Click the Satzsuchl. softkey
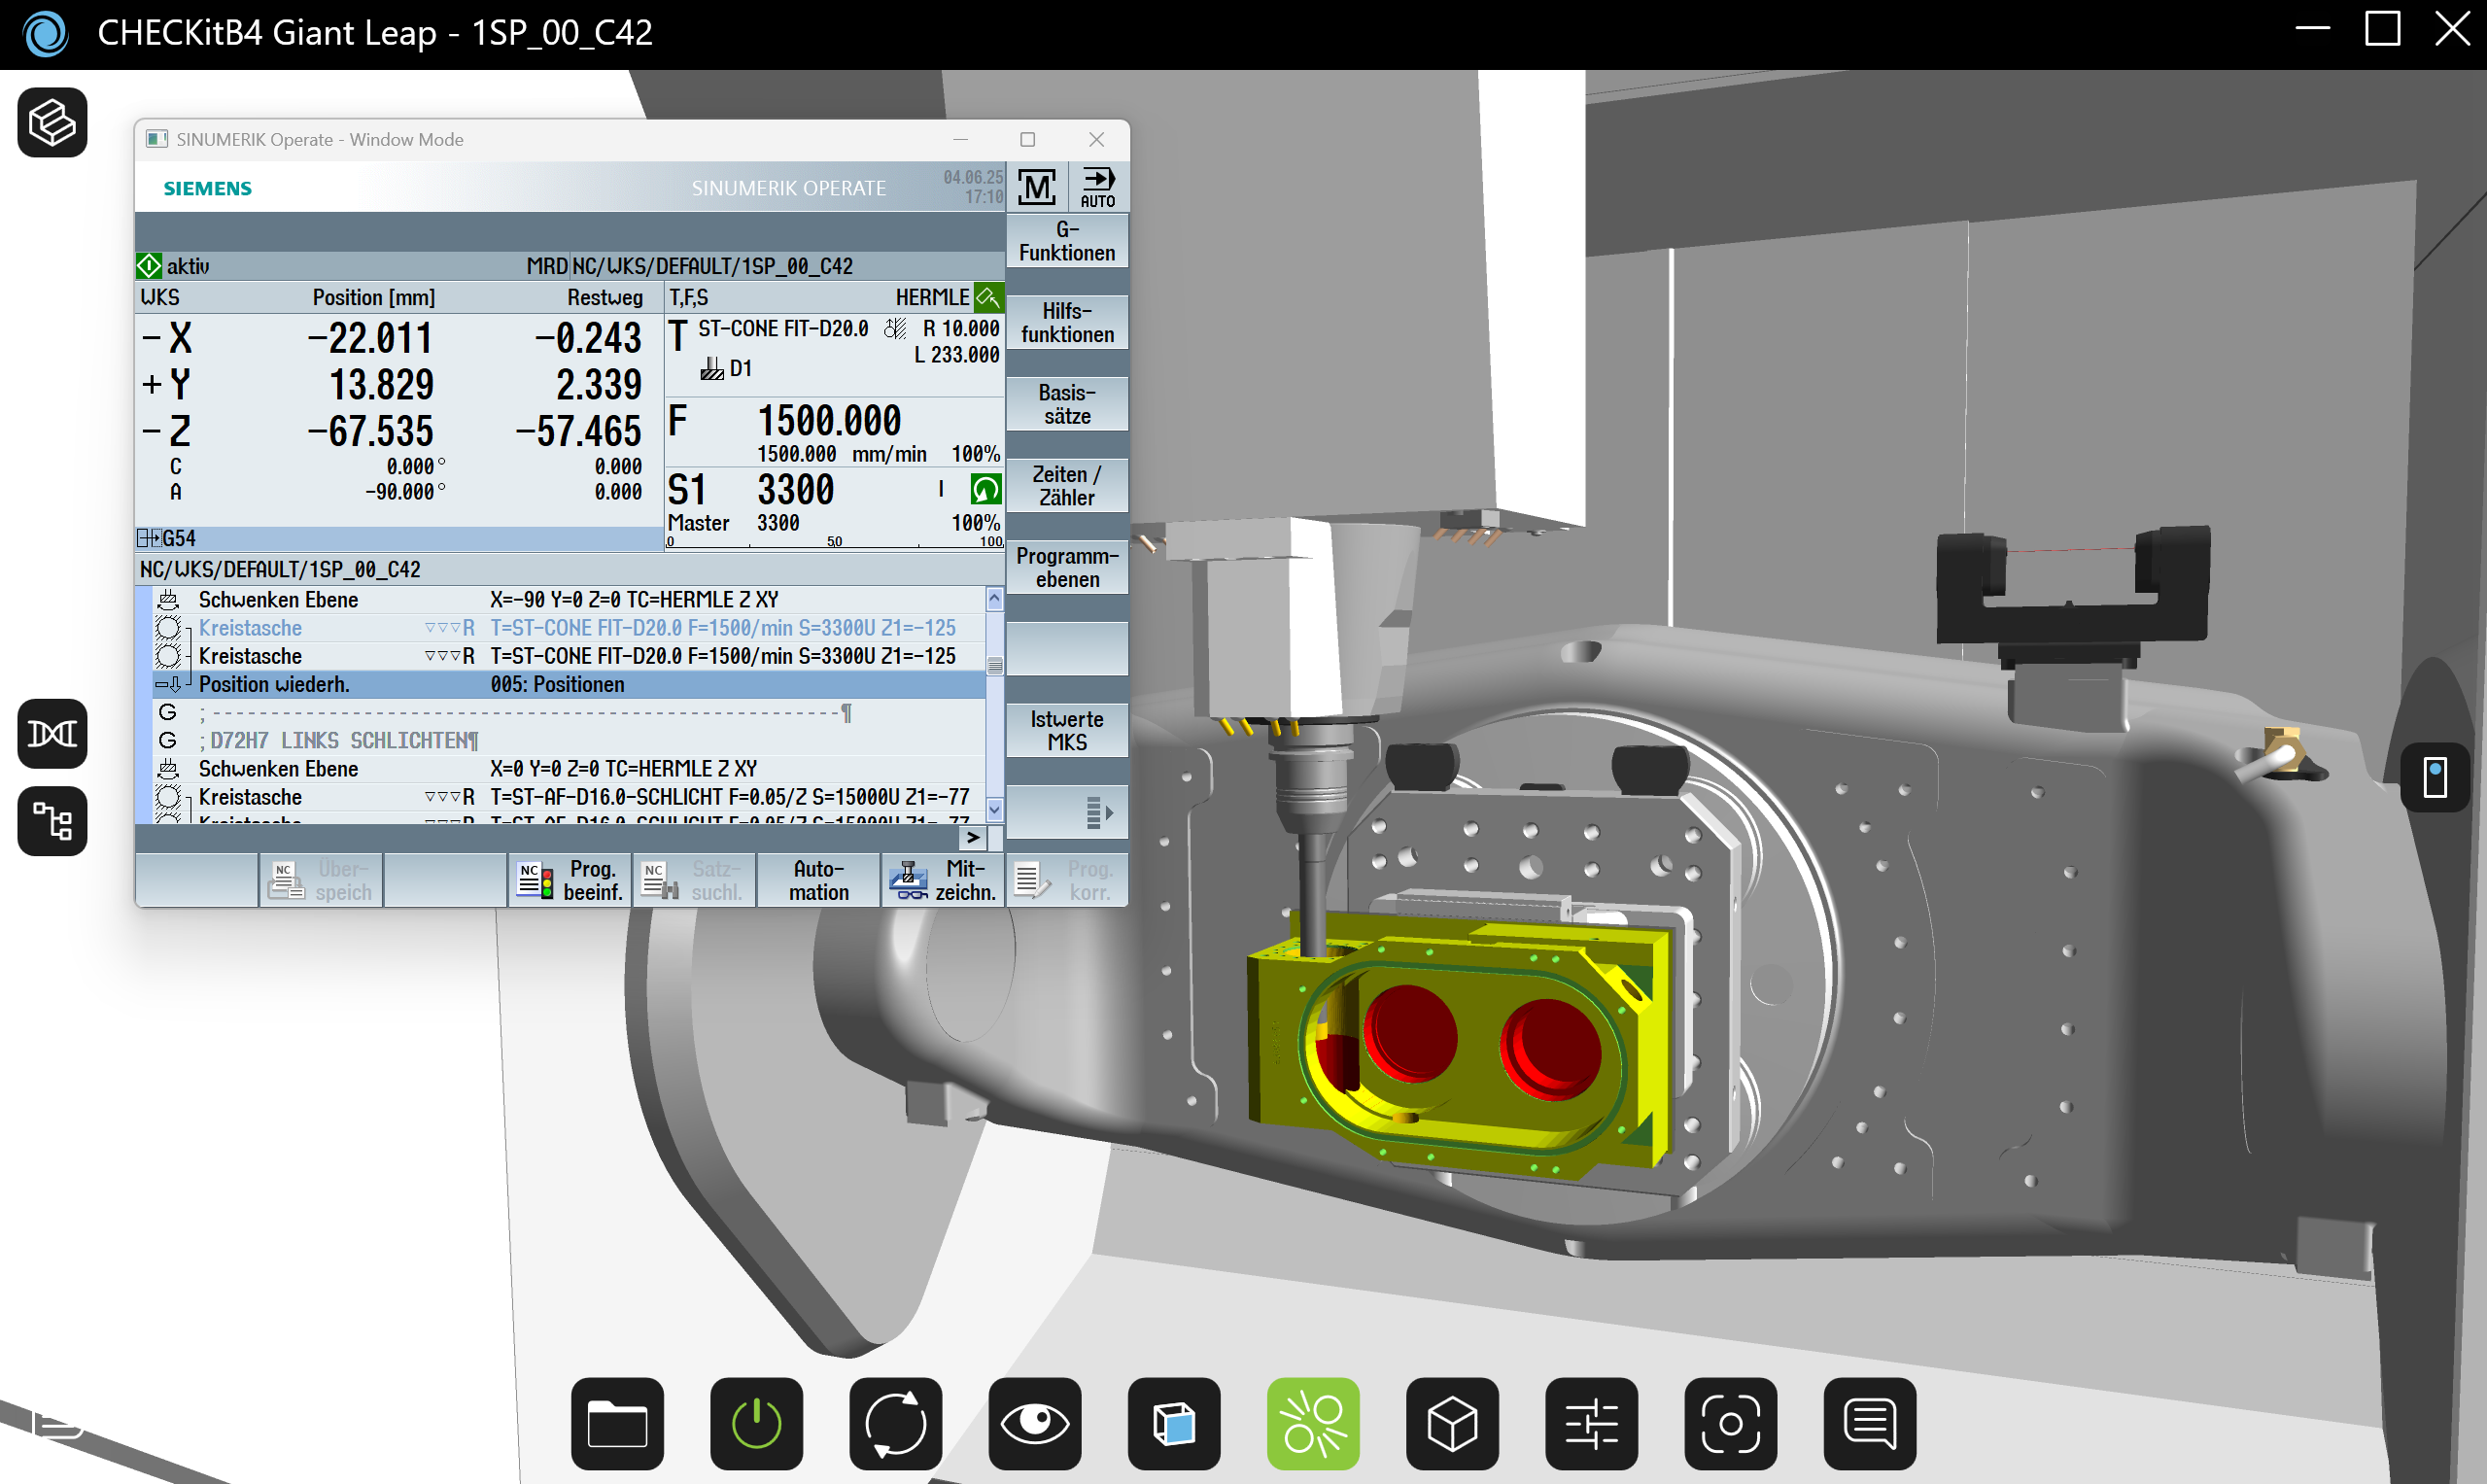 694,881
